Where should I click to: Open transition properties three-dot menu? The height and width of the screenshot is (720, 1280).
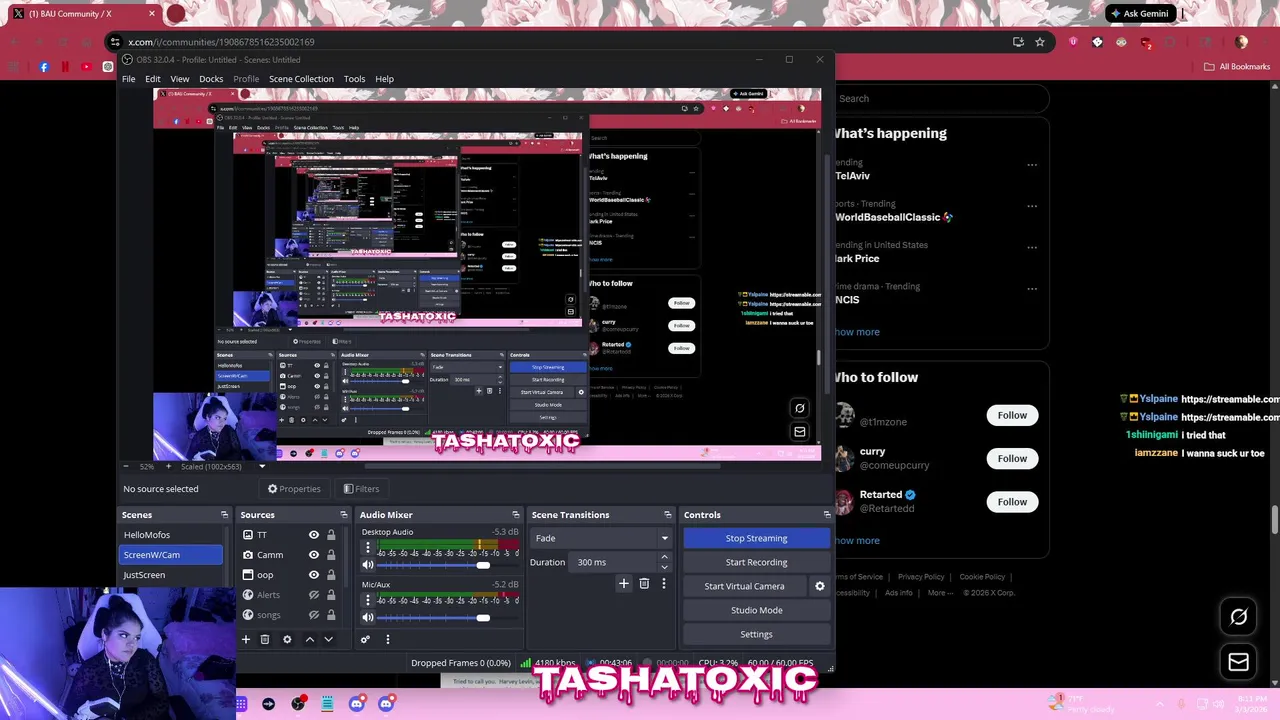pos(663,583)
